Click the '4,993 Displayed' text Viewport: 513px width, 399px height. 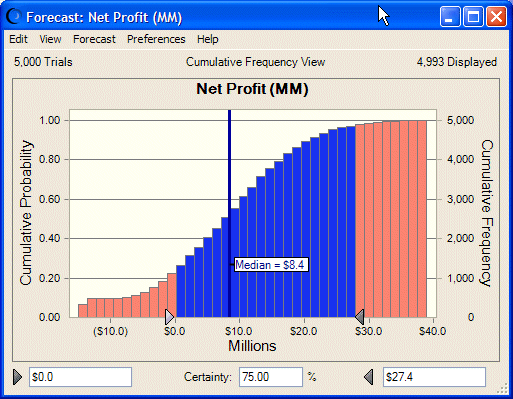pos(457,62)
